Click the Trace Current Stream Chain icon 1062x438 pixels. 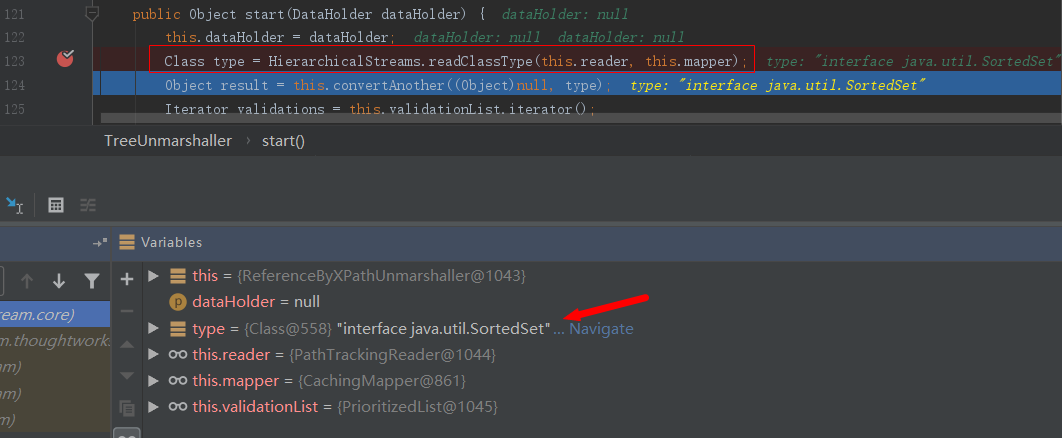[x=88, y=205]
